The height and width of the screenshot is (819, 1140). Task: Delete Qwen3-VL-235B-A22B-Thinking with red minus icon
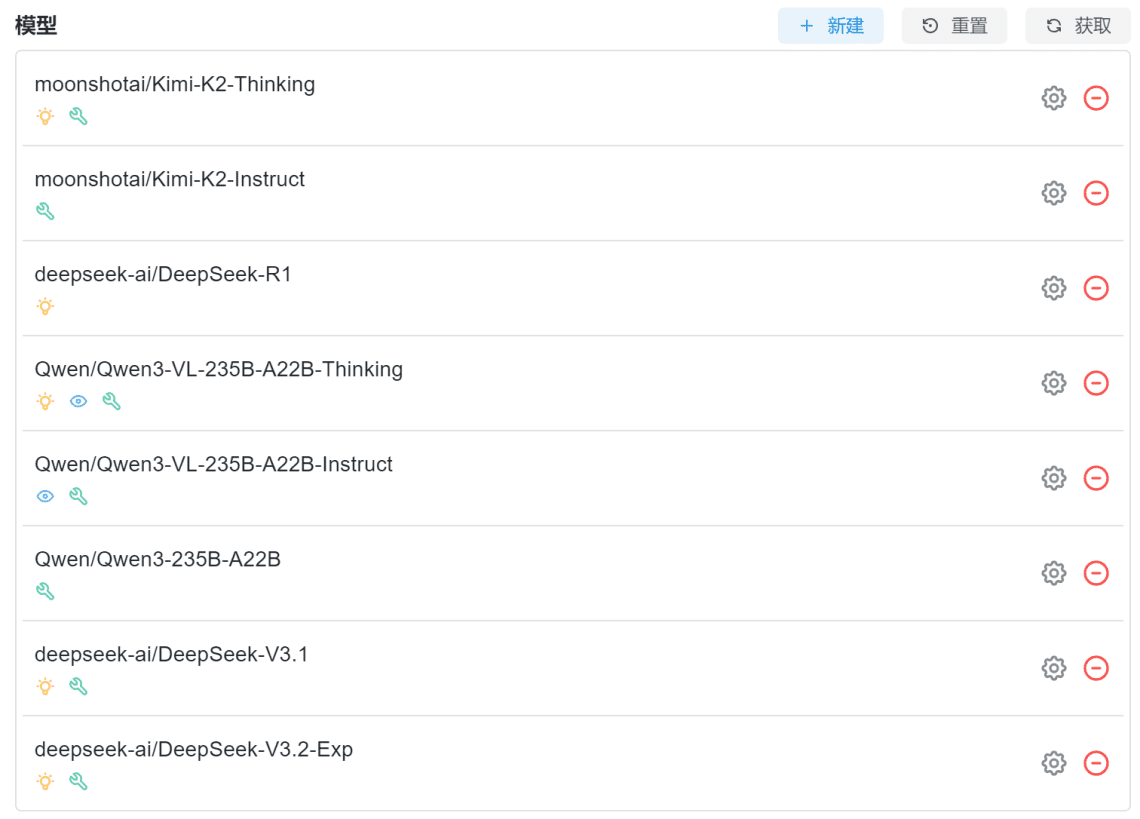[x=1096, y=383]
